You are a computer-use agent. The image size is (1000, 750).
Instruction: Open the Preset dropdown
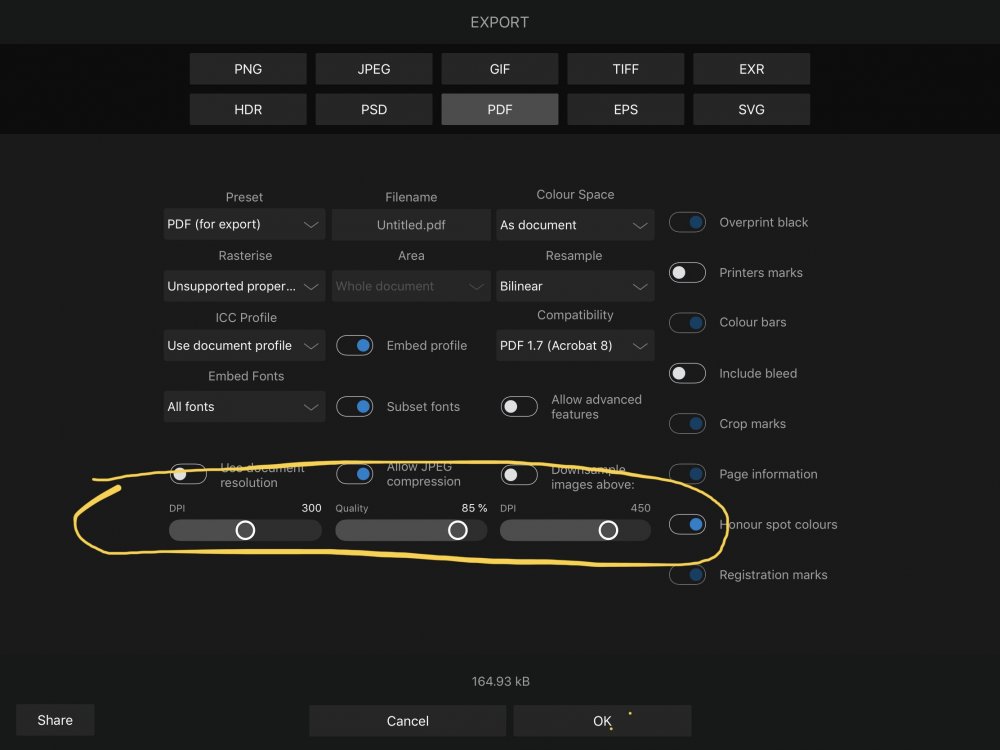244,224
